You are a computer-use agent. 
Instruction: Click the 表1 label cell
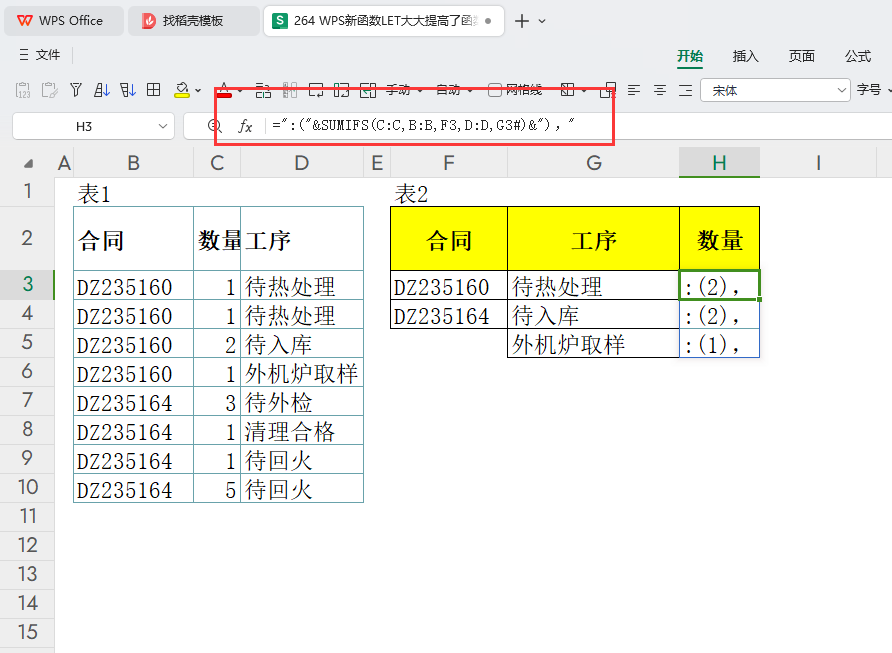134,193
